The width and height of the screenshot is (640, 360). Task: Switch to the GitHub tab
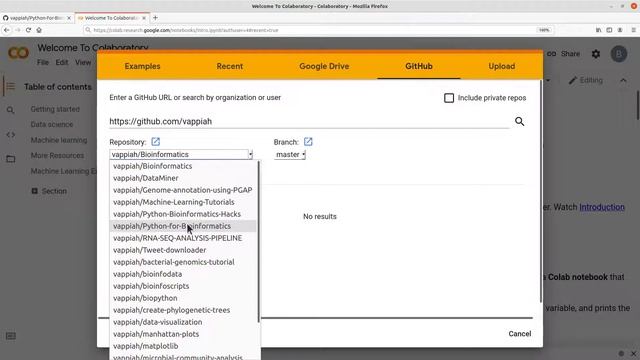pyautogui.click(x=419, y=66)
